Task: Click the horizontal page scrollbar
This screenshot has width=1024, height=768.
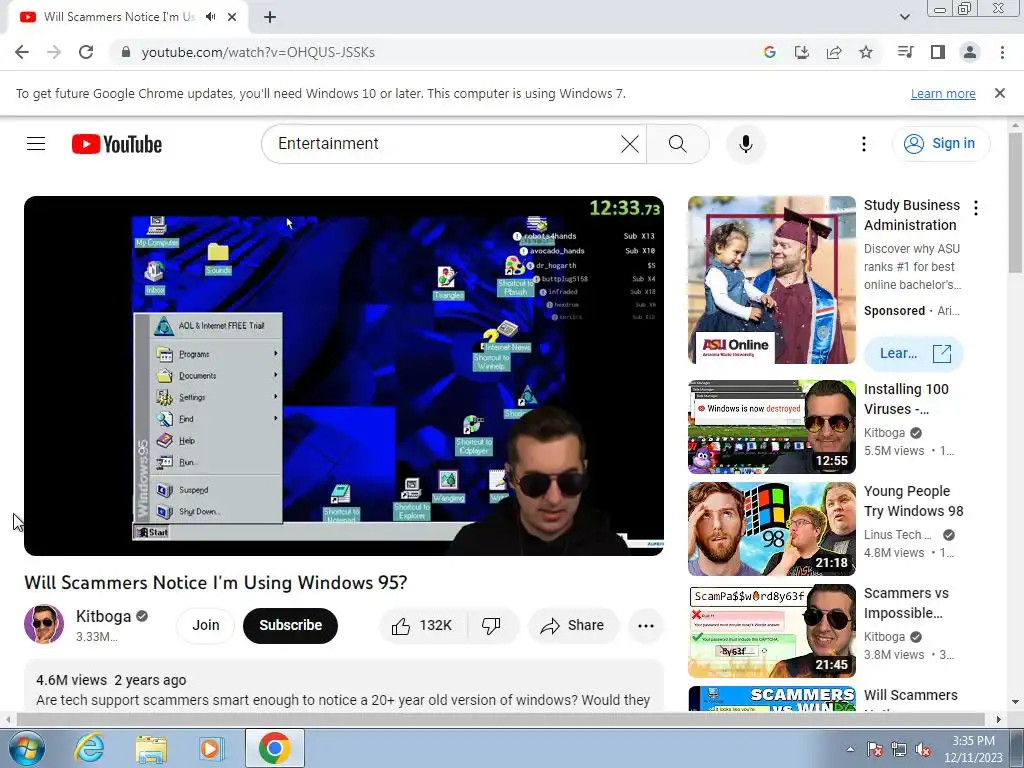Action: [500, 719]
